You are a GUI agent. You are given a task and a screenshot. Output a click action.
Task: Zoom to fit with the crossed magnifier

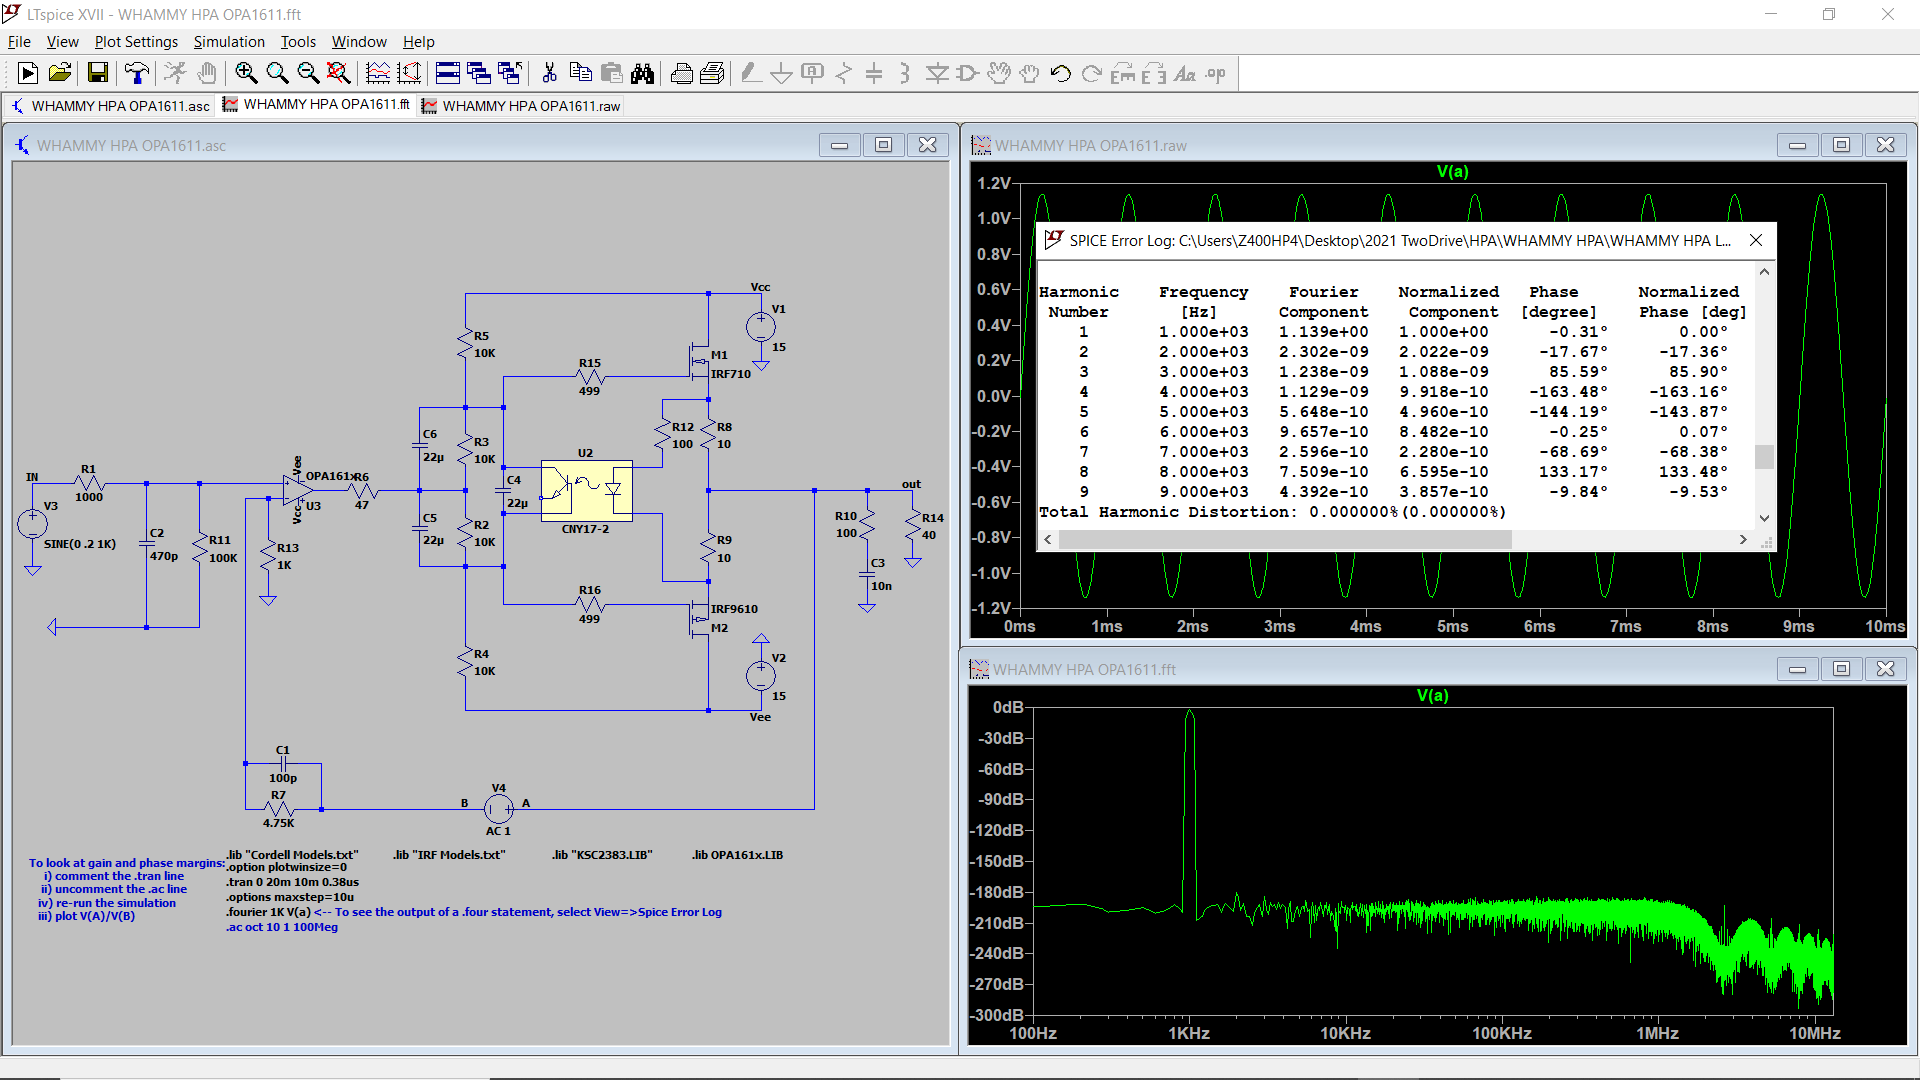pos(339,73)
